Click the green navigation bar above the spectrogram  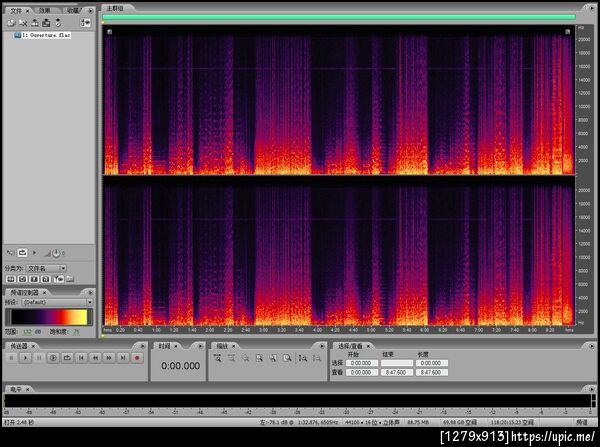pos(339,17)
